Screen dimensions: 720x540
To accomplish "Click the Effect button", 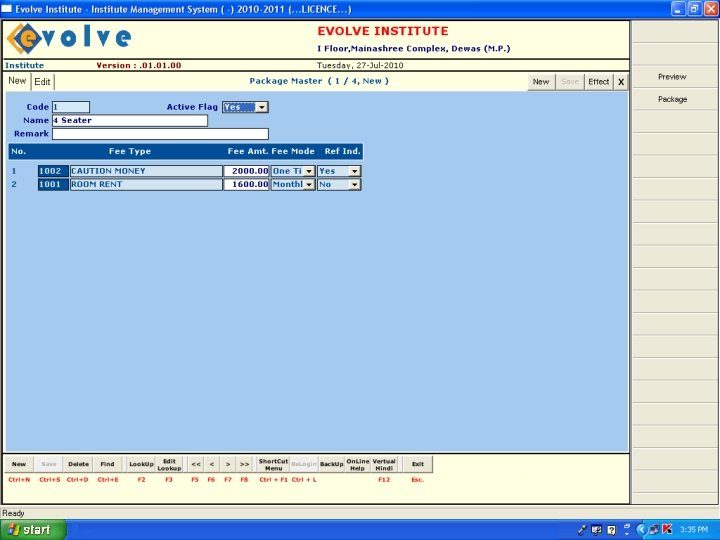I will (x=599, y=82).
